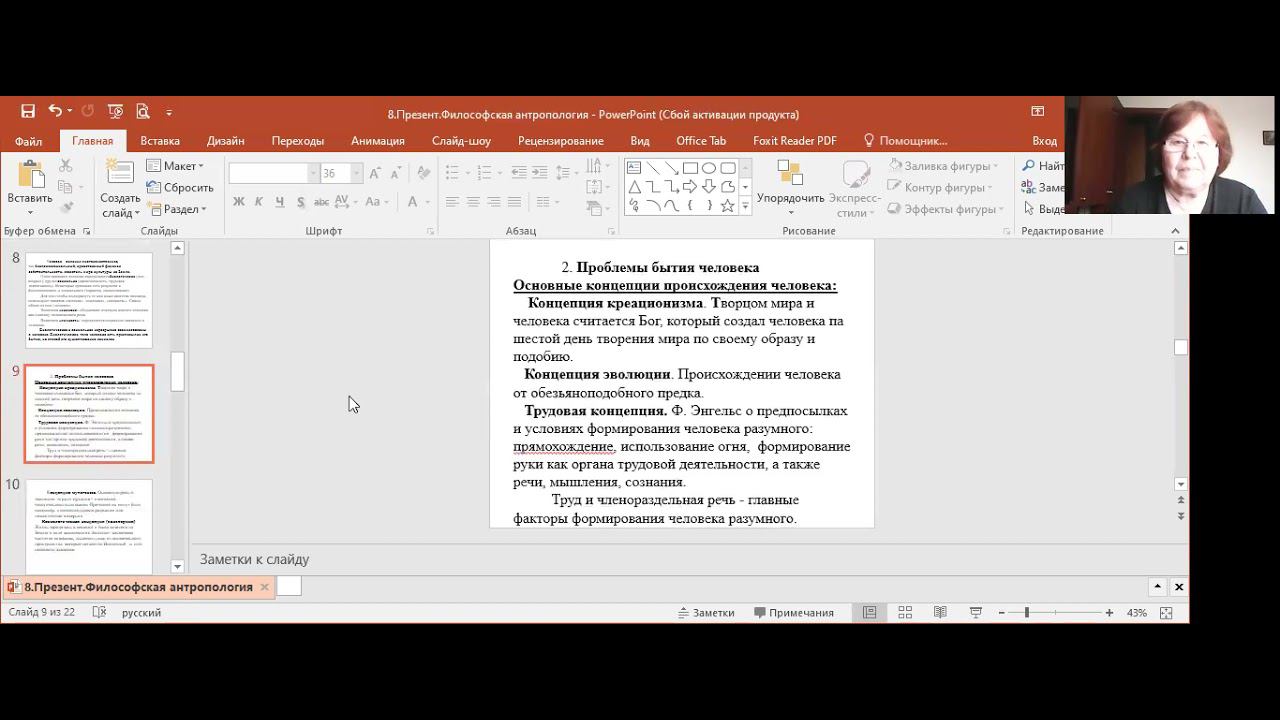Screen dimensions: 1280x720
Task: Open the Переходы tab
Action: tap(297, 141)
